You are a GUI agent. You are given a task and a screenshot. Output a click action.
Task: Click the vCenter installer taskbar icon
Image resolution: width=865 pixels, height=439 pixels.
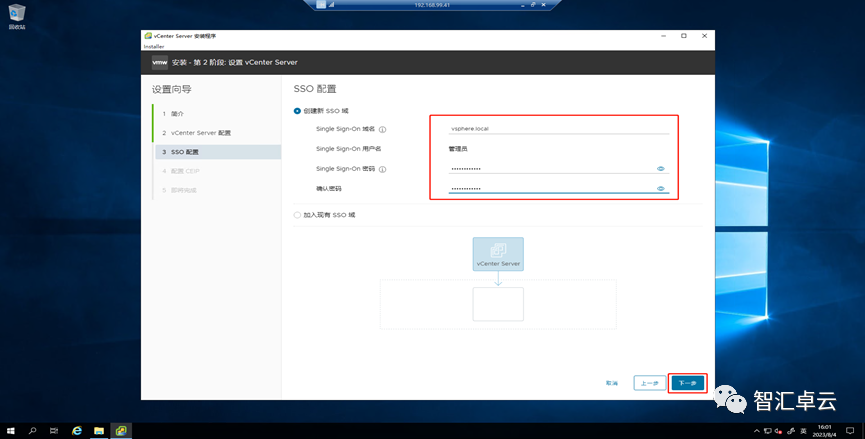(x=121, y=431)
